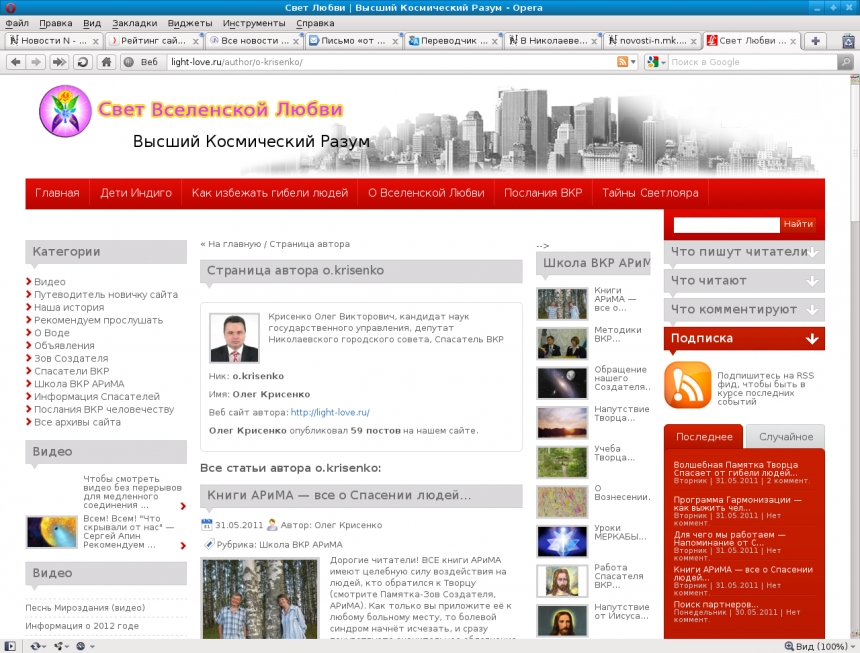860x653 pixels.
Task: Click the site search input field
Action: (726, 224)
